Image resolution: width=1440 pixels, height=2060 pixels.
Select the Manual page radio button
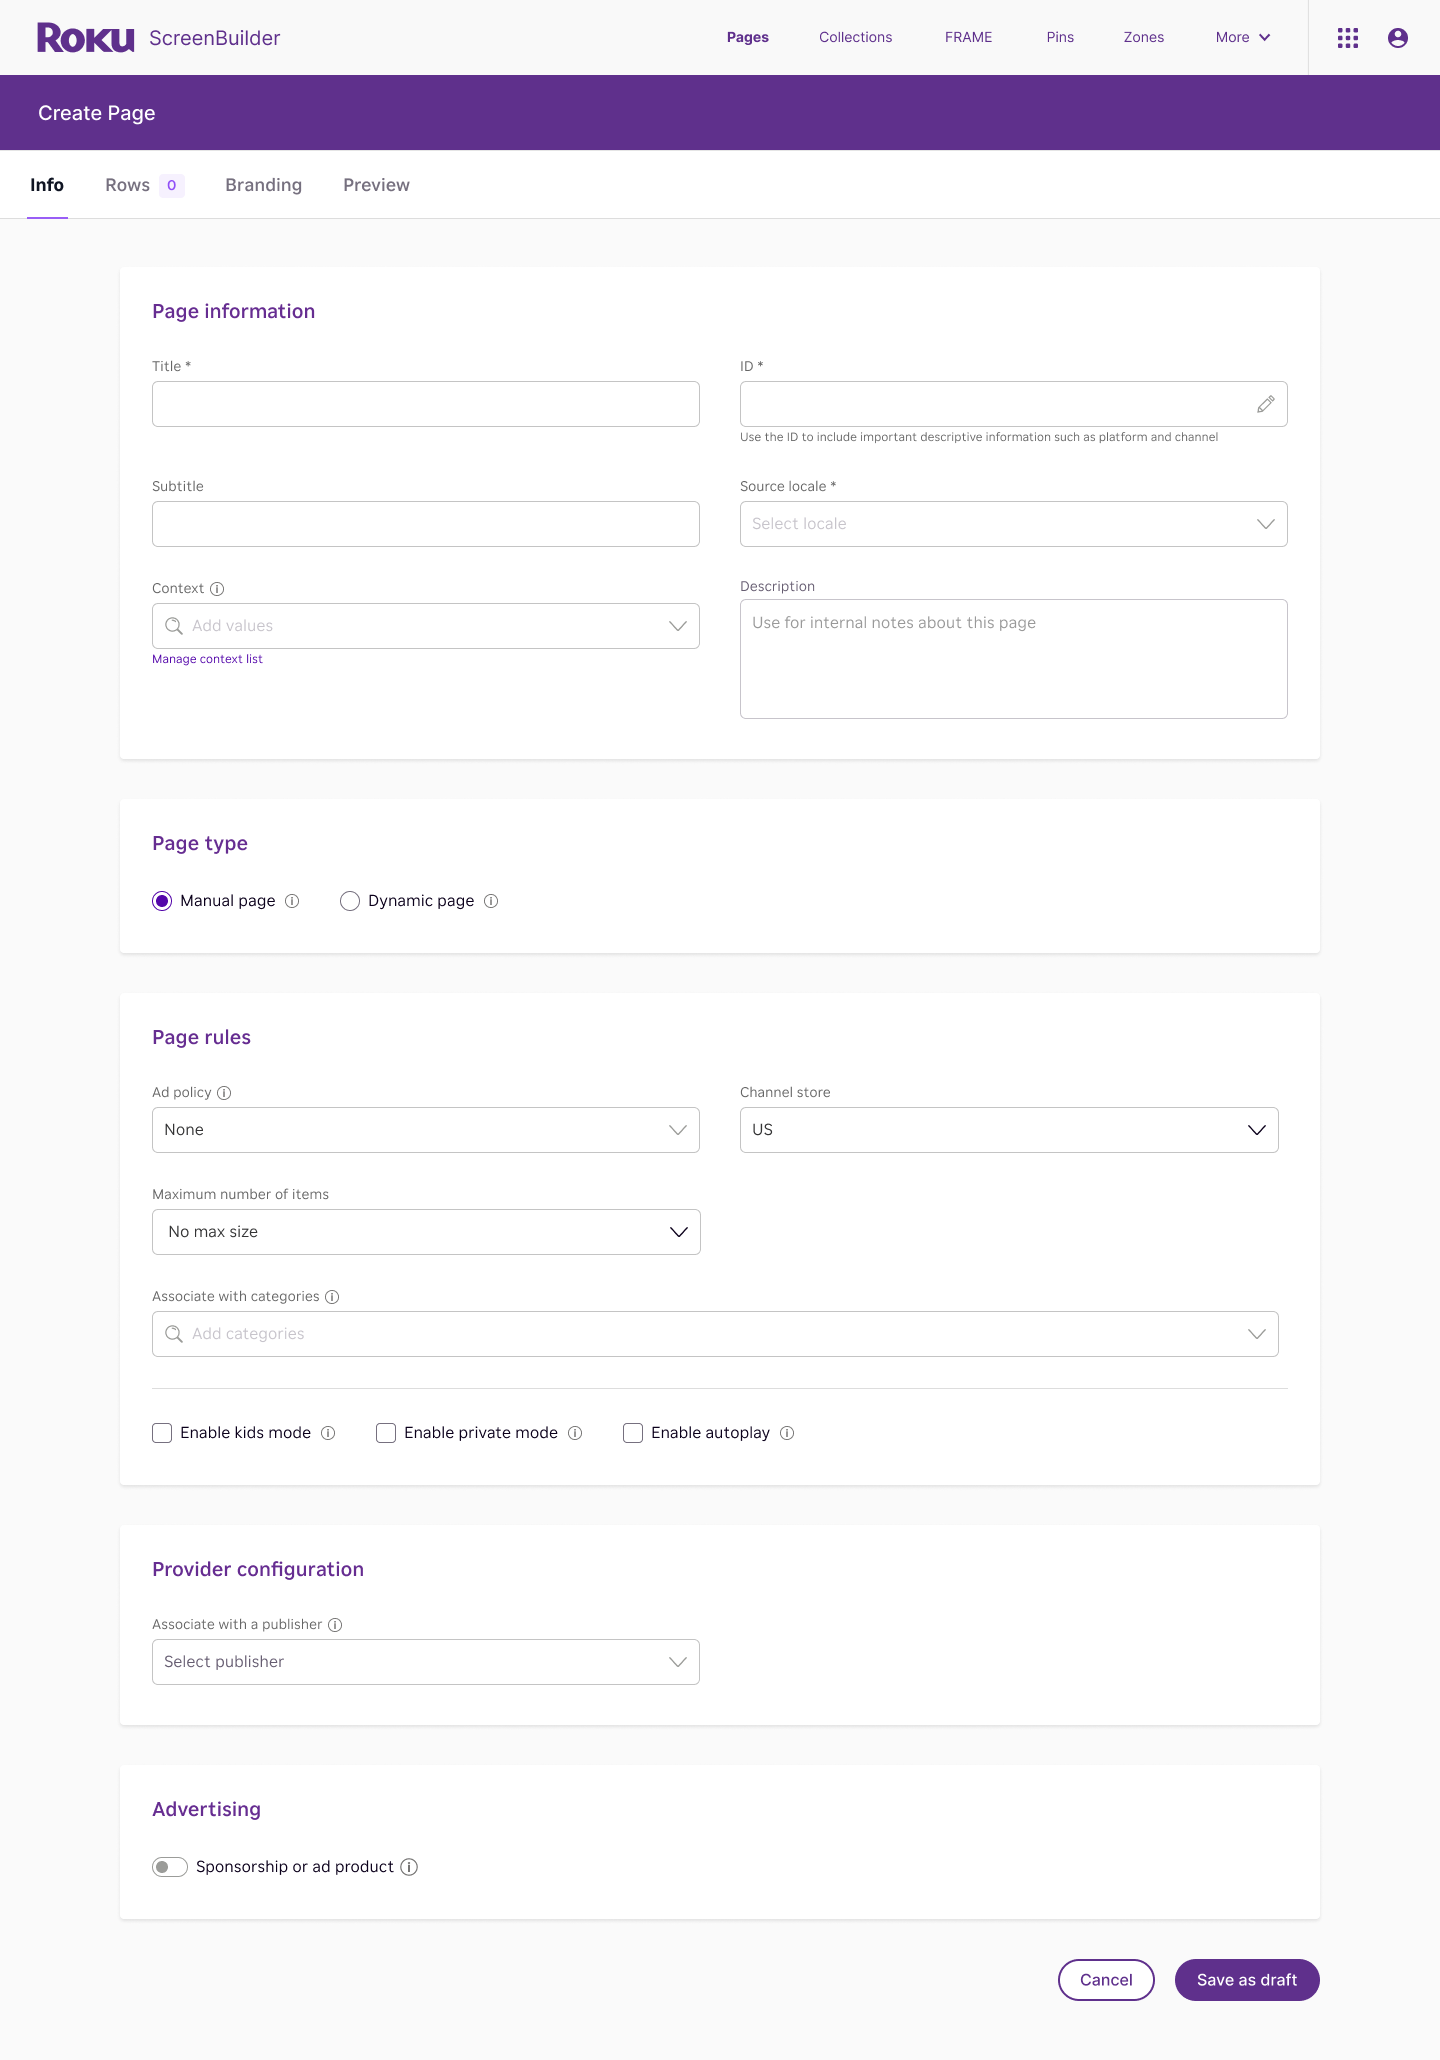pos(162,901)
